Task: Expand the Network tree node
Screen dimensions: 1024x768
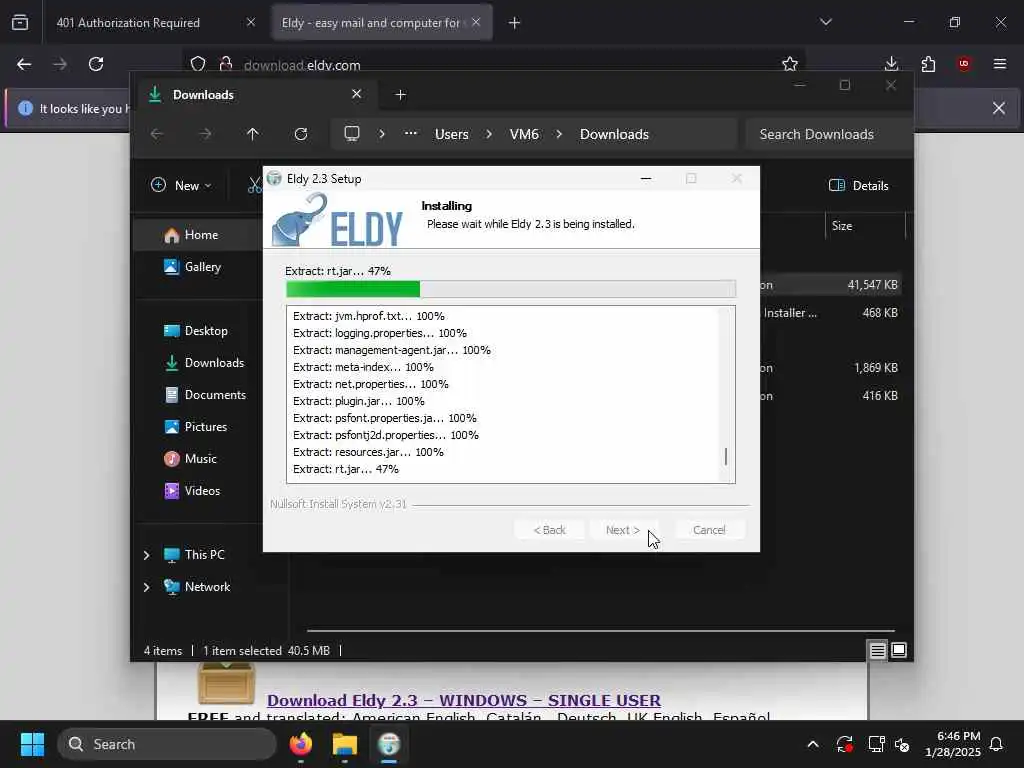Action: click(x=146, y=587)
